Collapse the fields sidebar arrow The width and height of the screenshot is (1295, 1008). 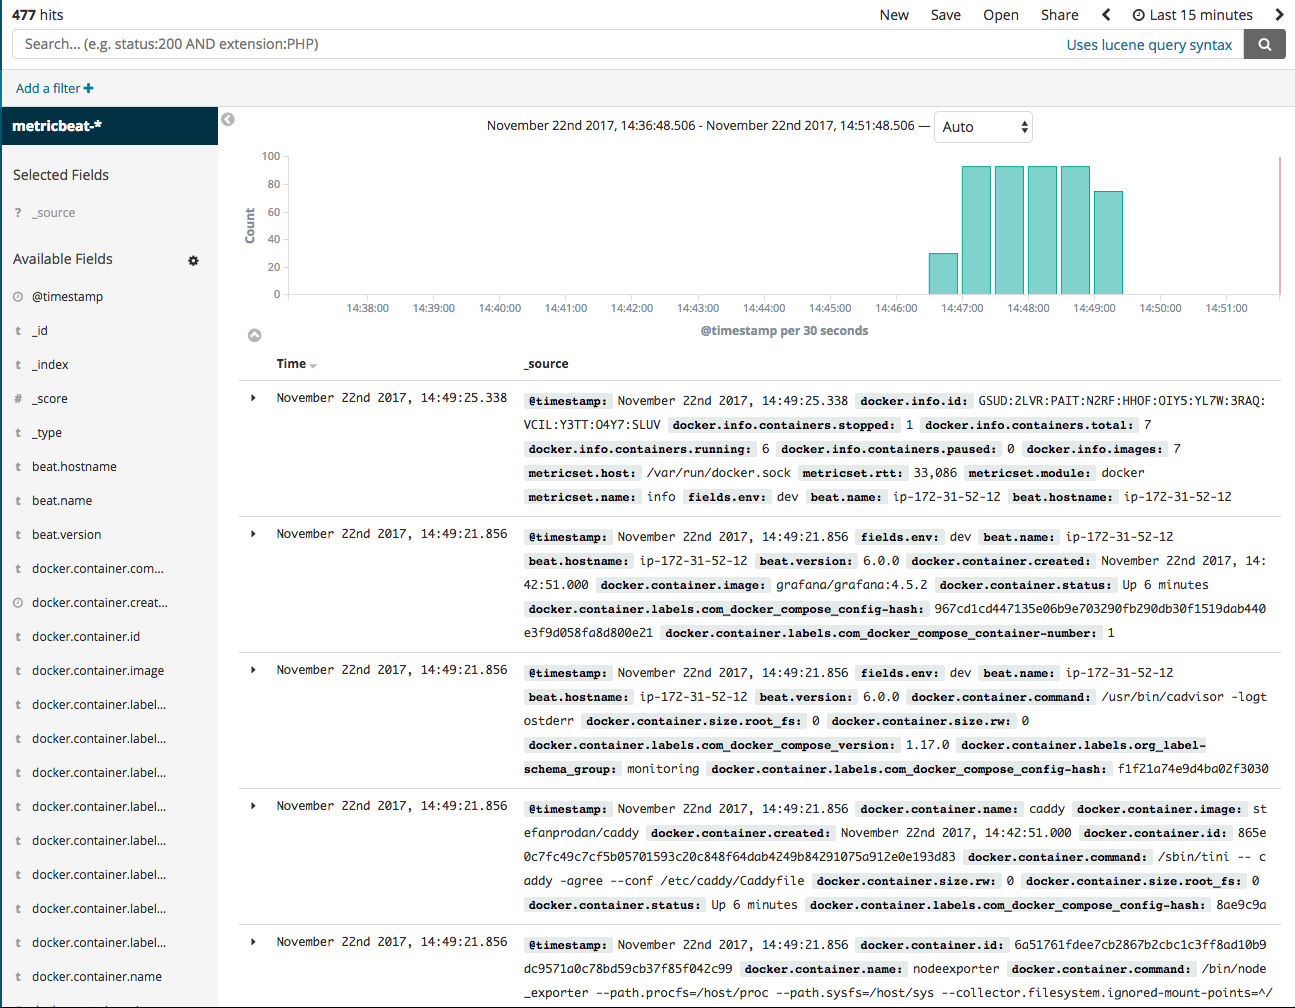coord(228,119)
